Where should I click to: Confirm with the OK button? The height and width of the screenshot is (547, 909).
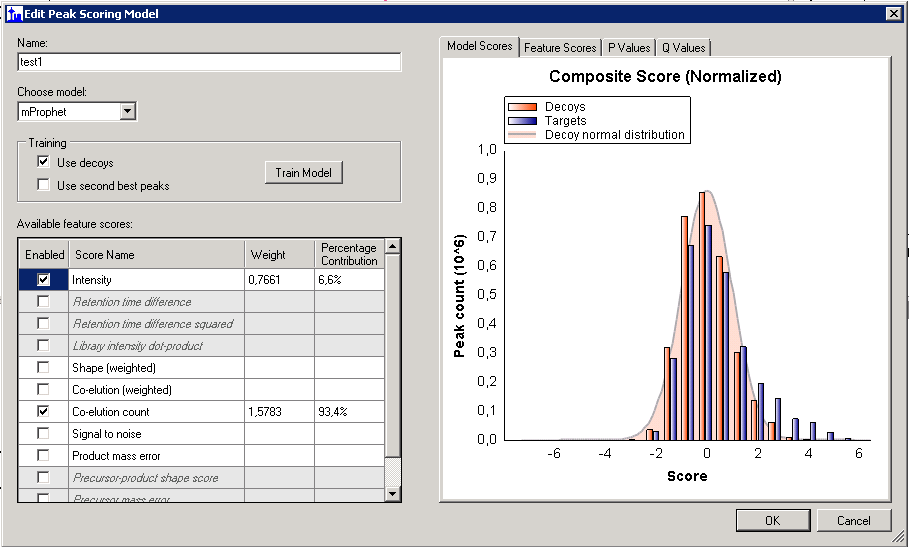tap(772, 520)
